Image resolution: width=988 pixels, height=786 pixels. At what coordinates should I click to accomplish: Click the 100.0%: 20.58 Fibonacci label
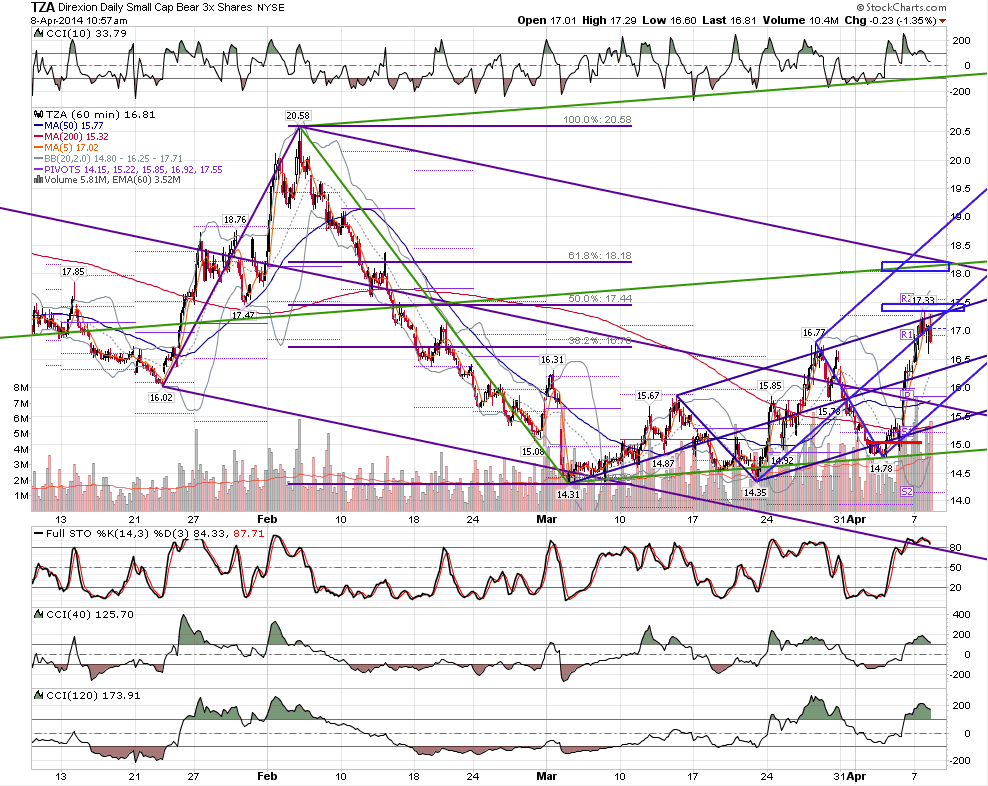point(597,120)
